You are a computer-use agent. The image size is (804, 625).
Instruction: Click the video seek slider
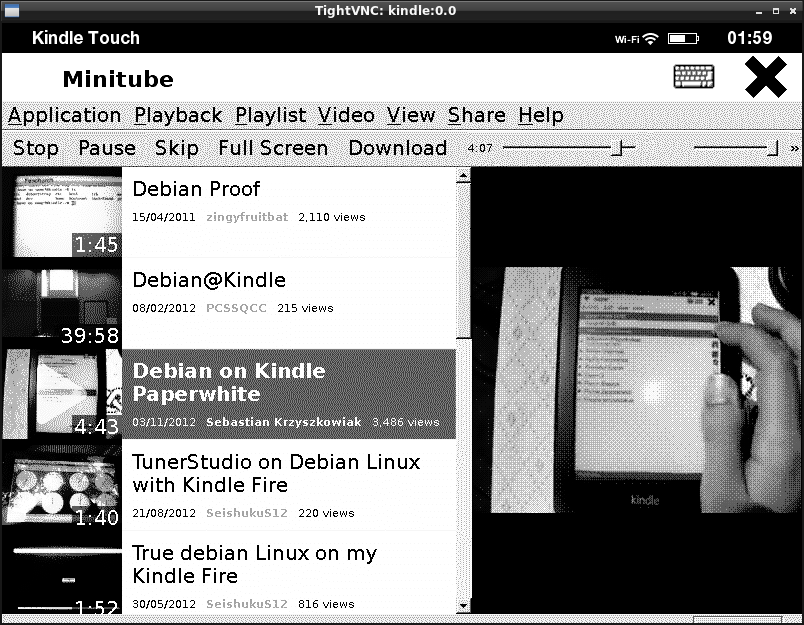[569, 148]
